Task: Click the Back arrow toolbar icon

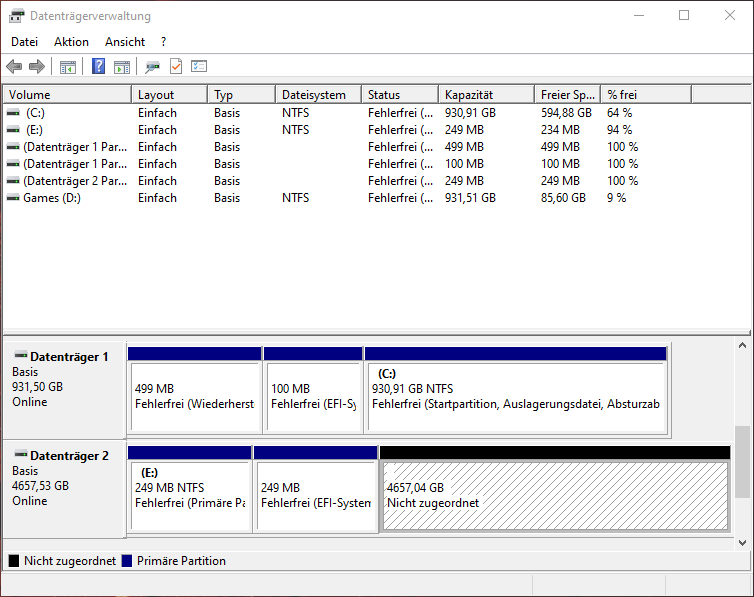Action: point(14,66)
